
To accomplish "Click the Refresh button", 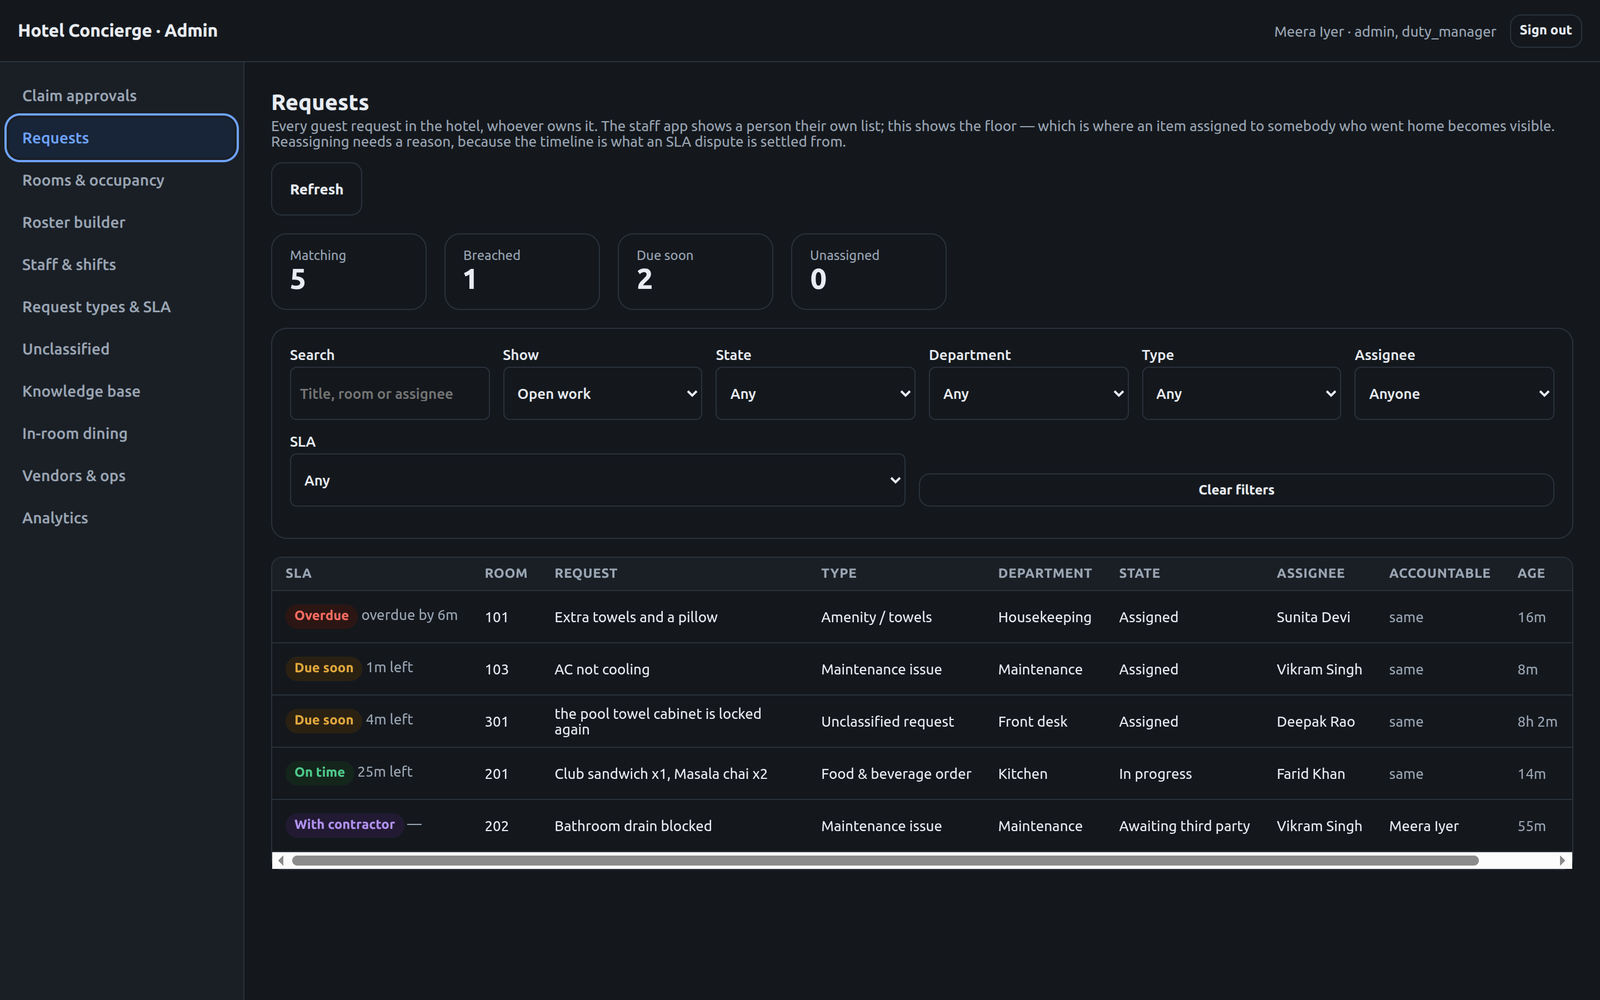I will (316, 189).
